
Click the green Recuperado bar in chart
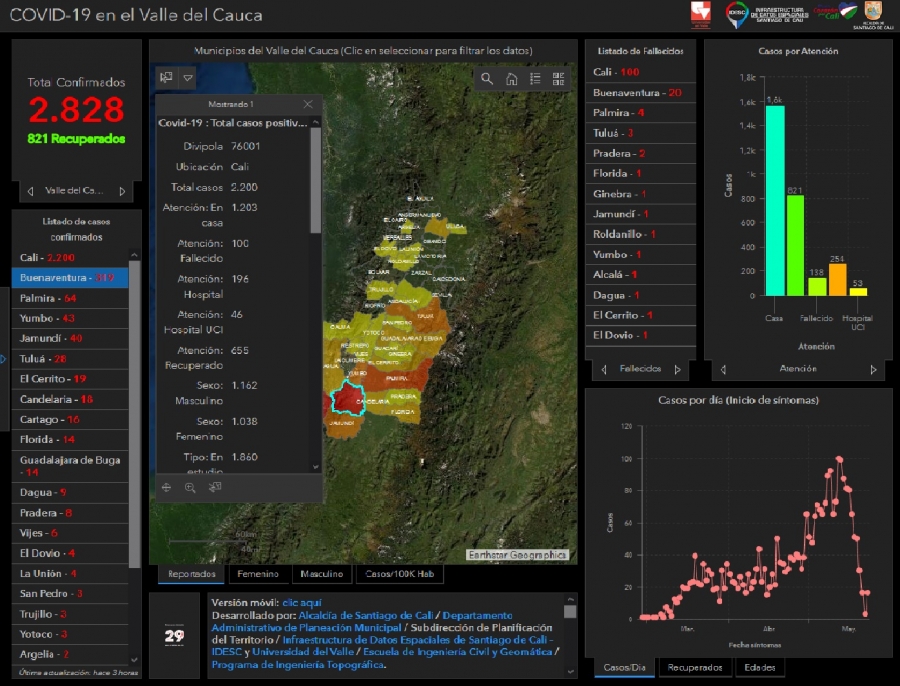click(795, 245)
